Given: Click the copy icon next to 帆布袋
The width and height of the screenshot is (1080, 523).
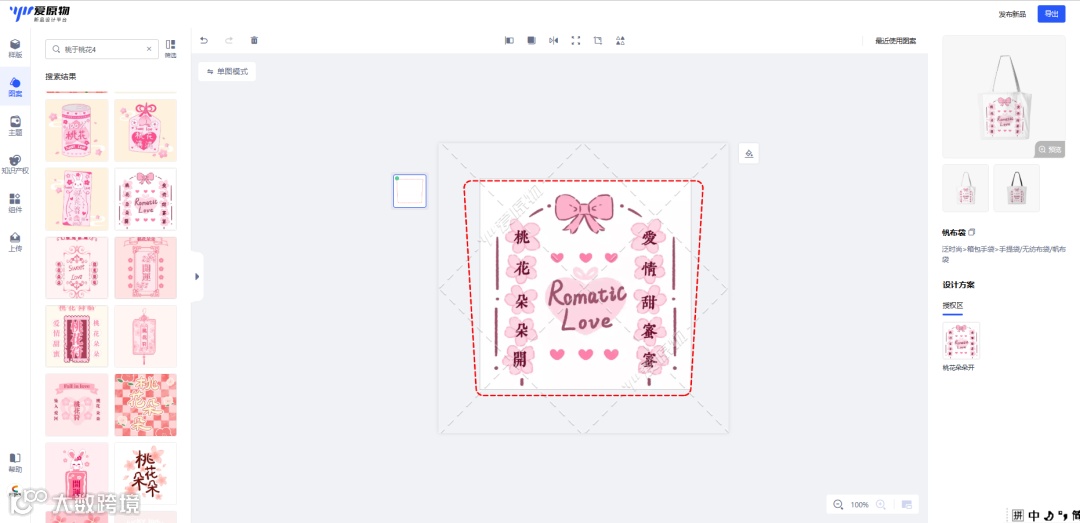Looking at the screenshot, I should 972,232.
